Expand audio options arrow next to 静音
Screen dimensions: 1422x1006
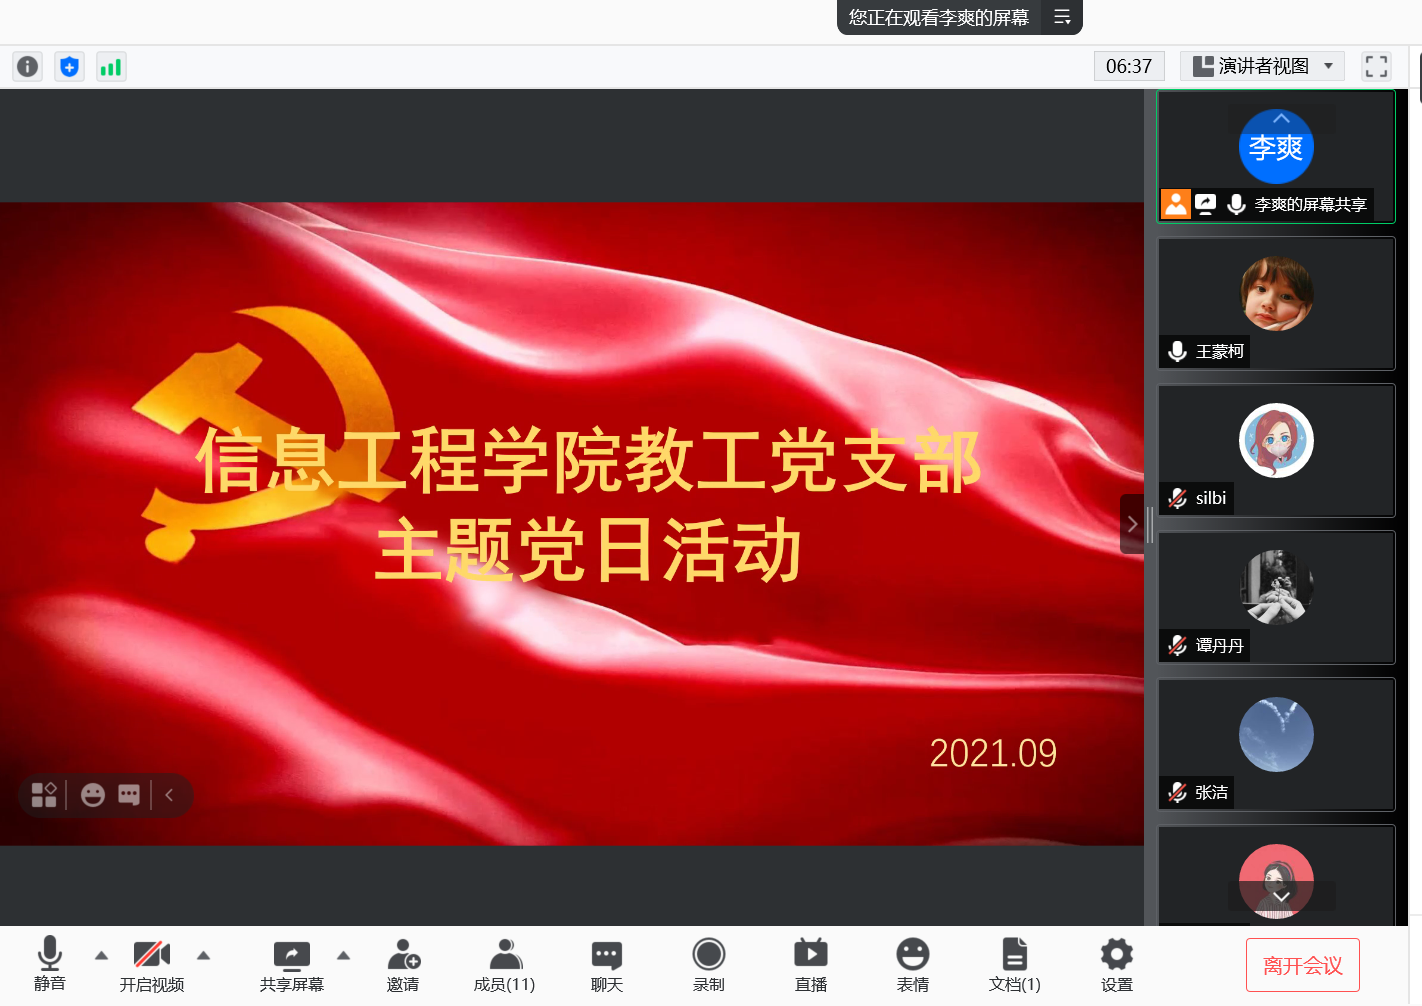tap(101, 955)
